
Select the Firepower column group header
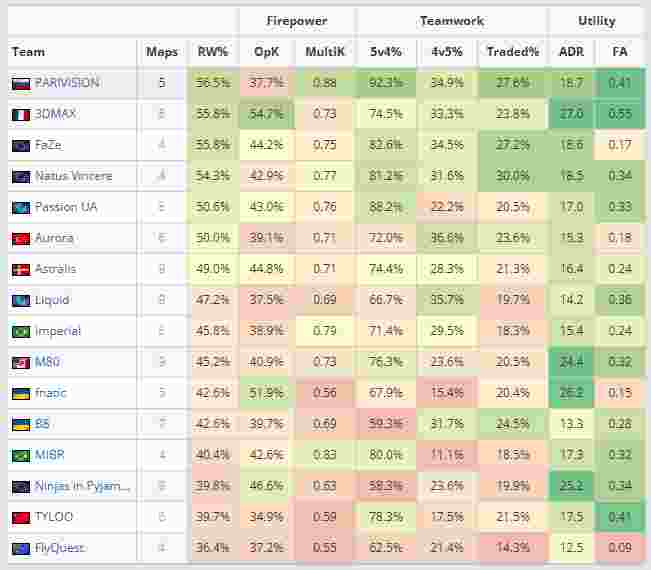296,20
